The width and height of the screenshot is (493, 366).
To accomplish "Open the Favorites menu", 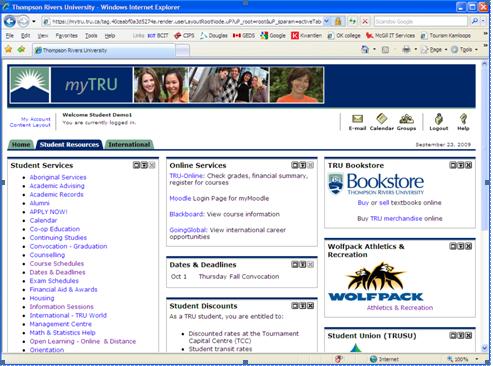I will click(67, 35).
